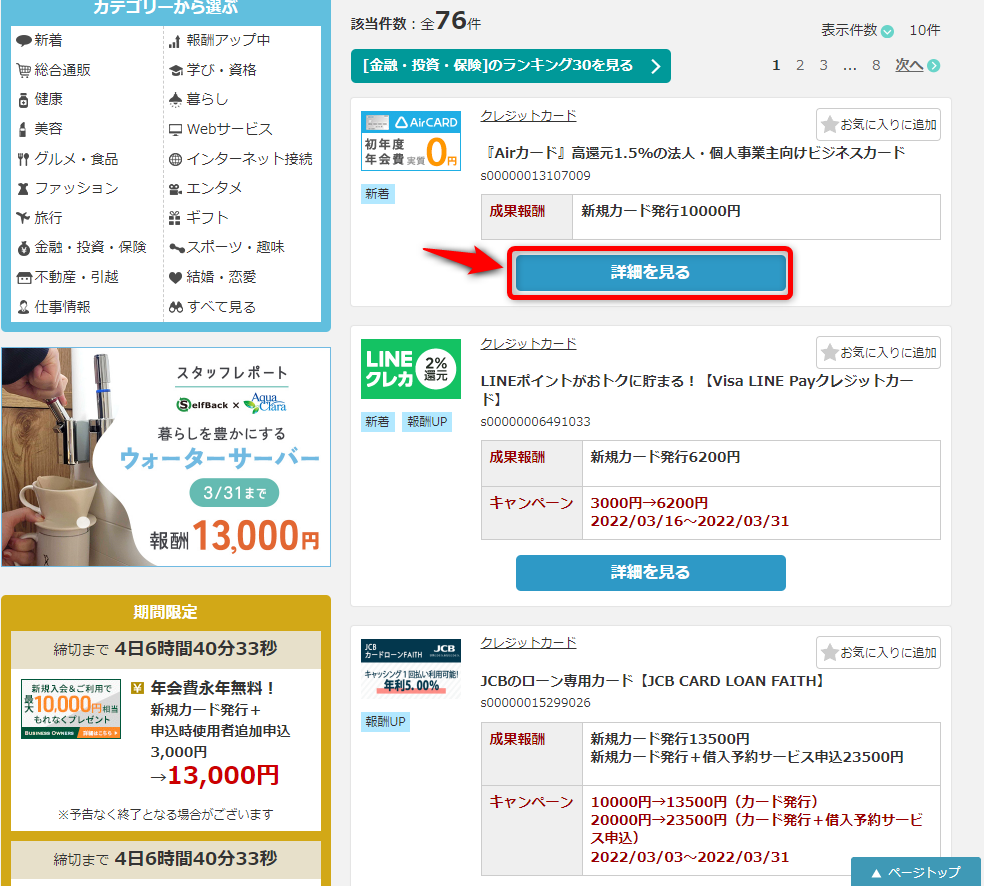Add Visa LINE Pay card to favorites

[878, 352]
